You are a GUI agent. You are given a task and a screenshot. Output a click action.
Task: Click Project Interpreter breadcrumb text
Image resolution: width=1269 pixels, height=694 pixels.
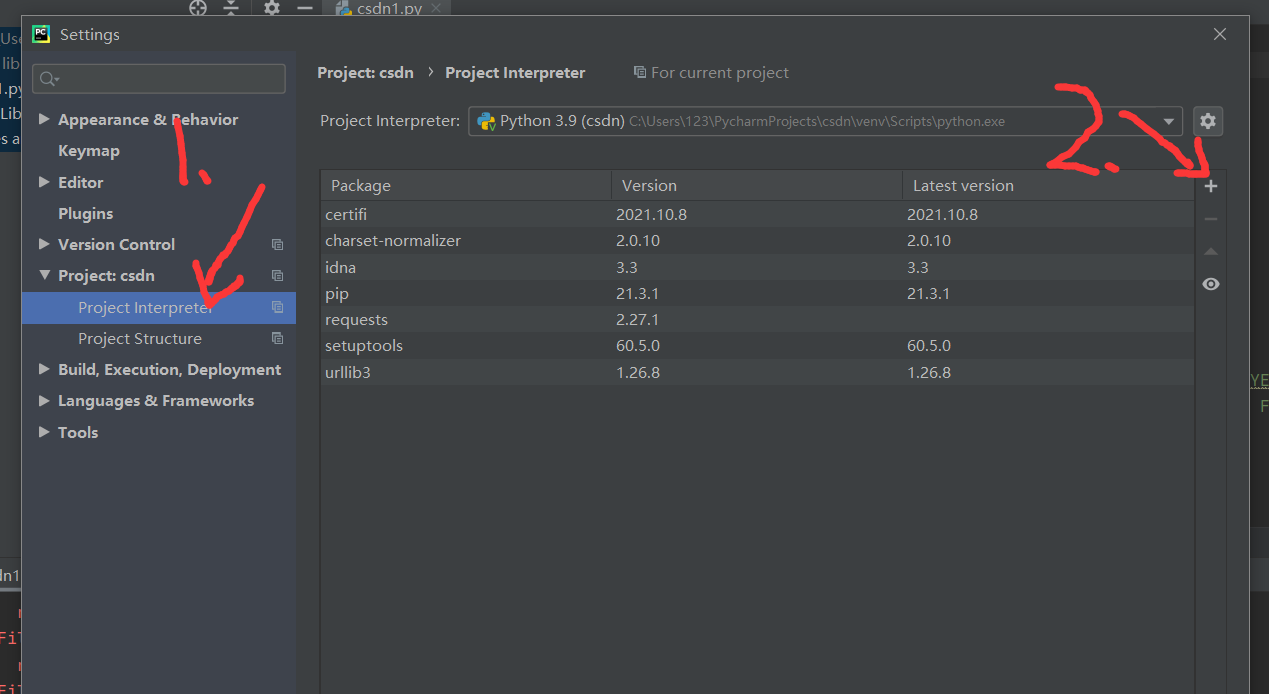(x=515, y=72)
